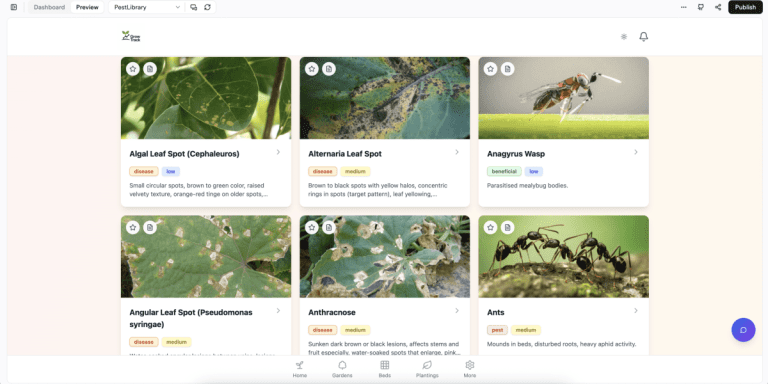The height and width of the screenshot is (384, 768).
Task: Open Anthracnose title
Action: pyautogui.click(x=332, y=312)
